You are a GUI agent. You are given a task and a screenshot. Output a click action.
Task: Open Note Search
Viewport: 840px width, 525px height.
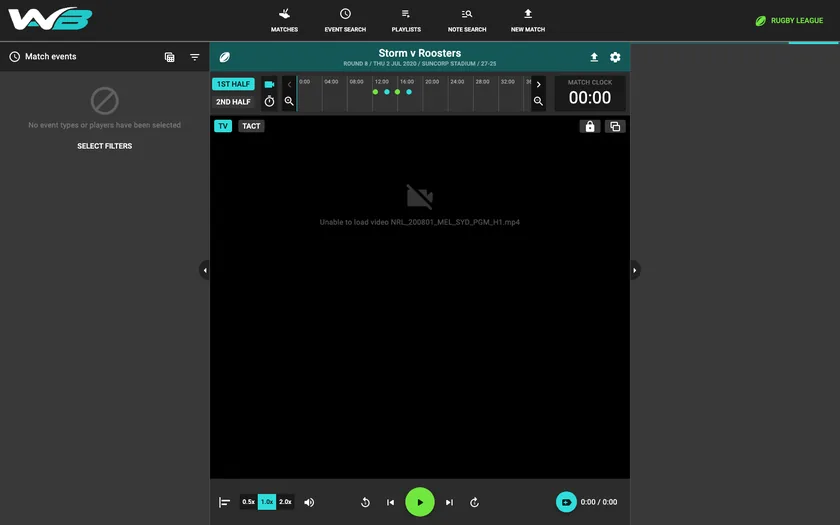[467, 20]
